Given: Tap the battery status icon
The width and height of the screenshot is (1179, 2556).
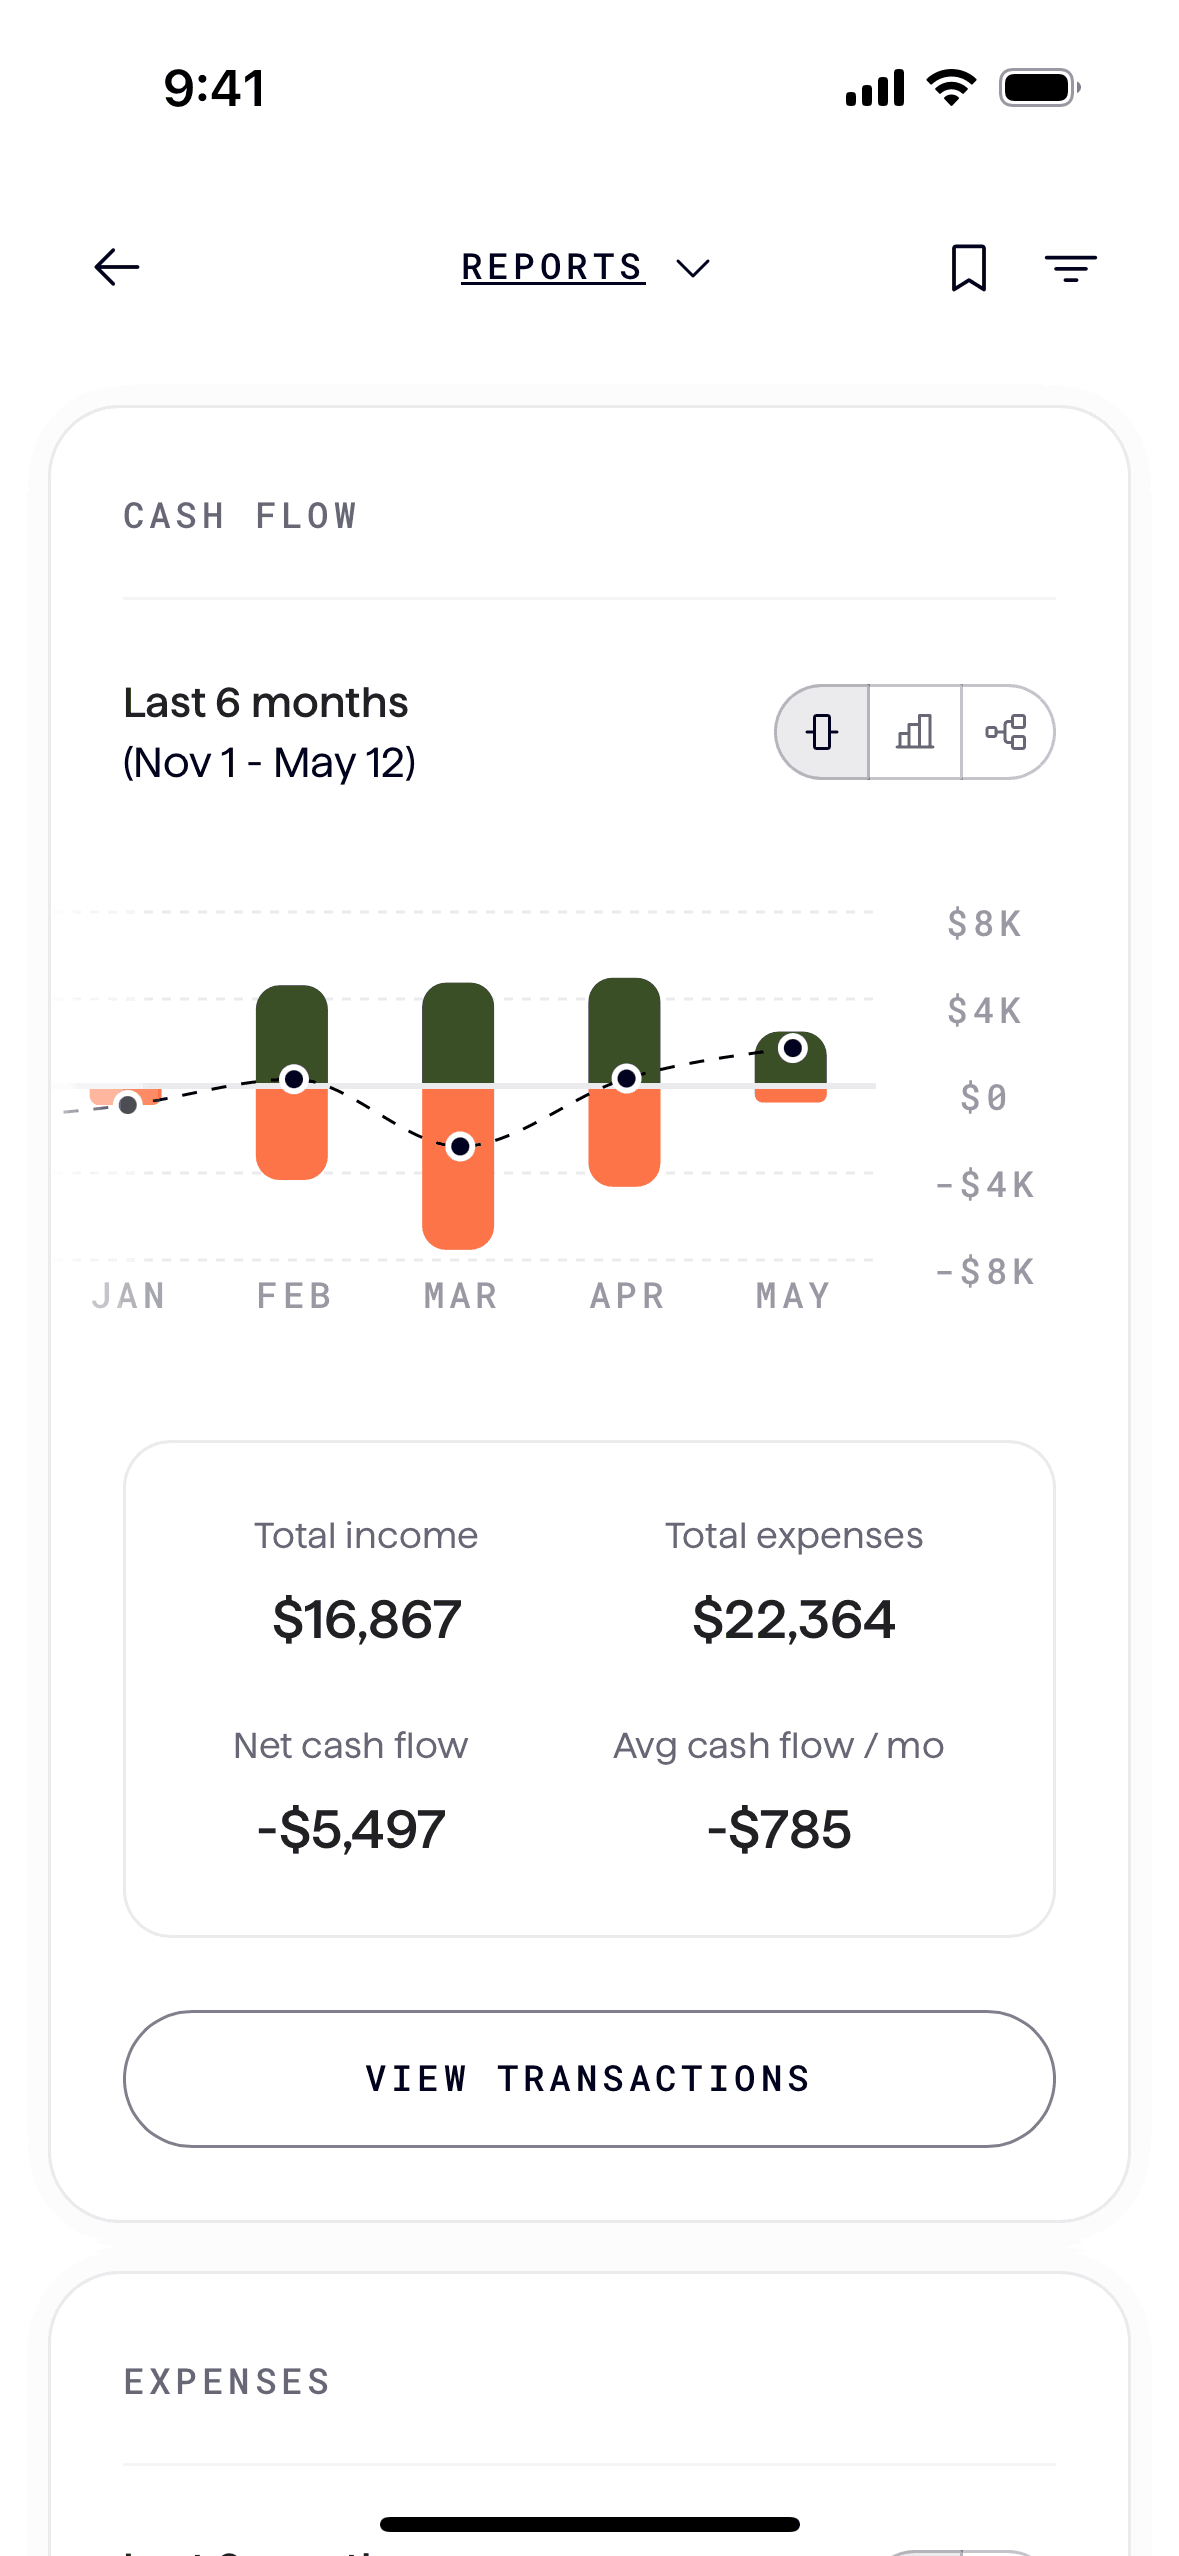Looking at the screenshot, I should [1039, 88].
